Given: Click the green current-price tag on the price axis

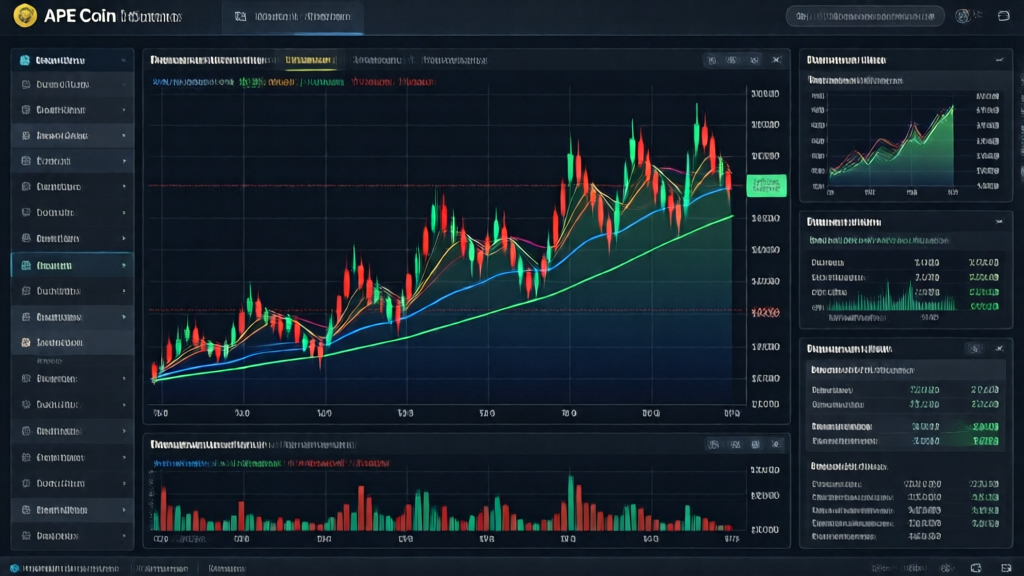Looking at the screenshot, I should click(766, 185).
